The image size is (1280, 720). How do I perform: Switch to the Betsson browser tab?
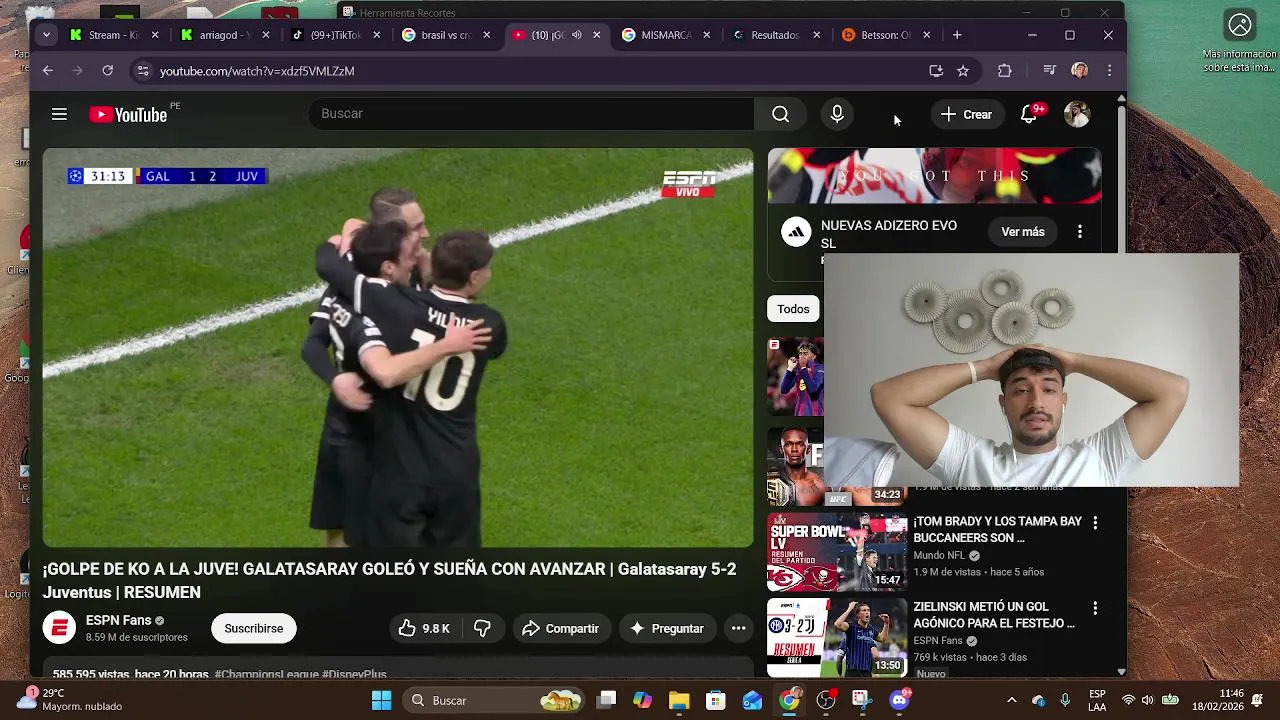click(x=885, y=35)
